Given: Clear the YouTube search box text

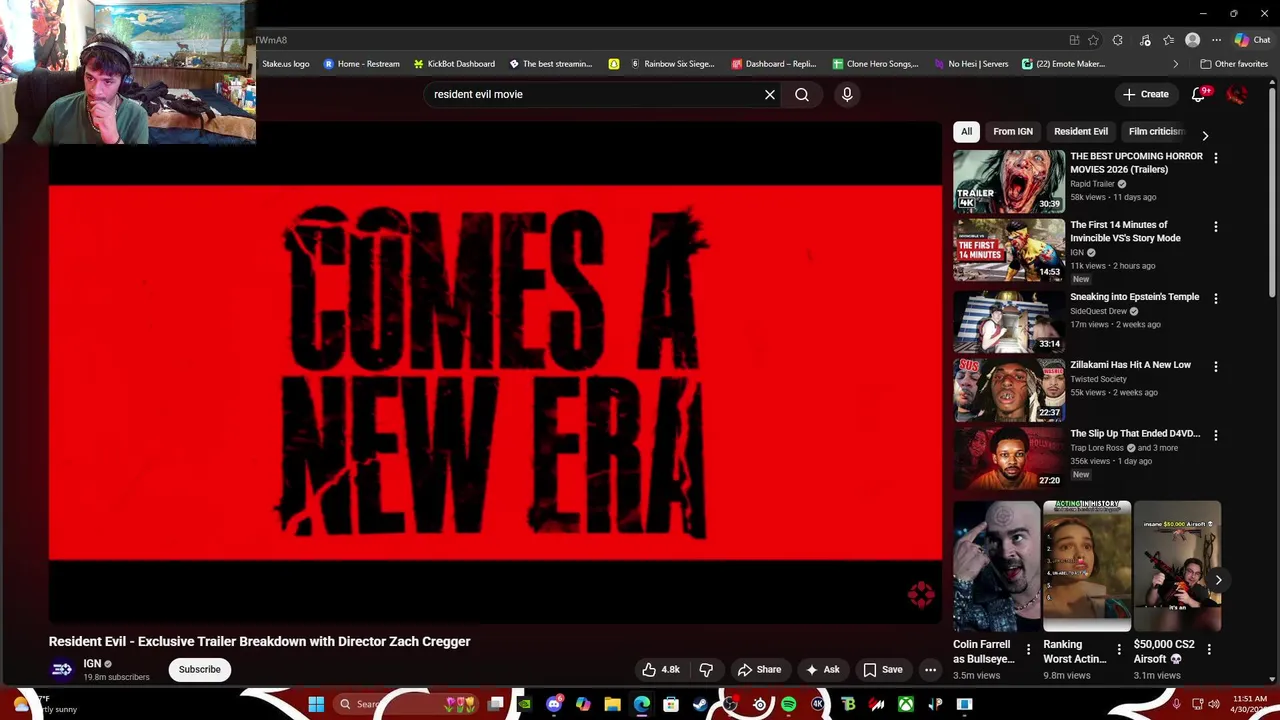Looking at the screenshot, I should coord(770,94).
